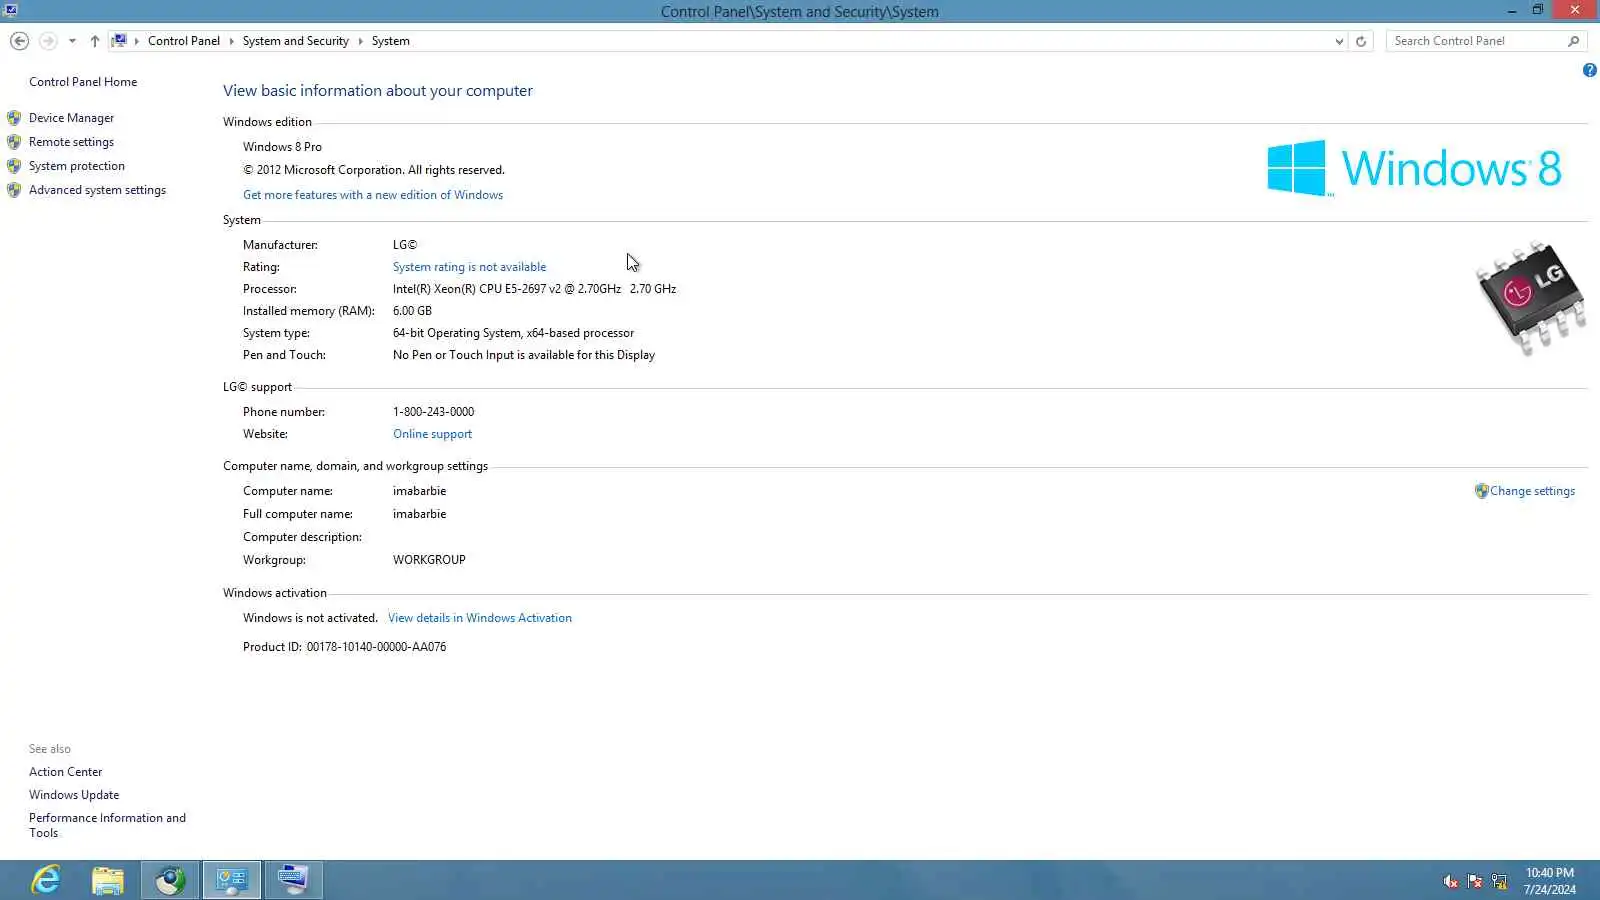Click the shield icon beside Advanced system settings
The image size is (1600, 900).
14,190
